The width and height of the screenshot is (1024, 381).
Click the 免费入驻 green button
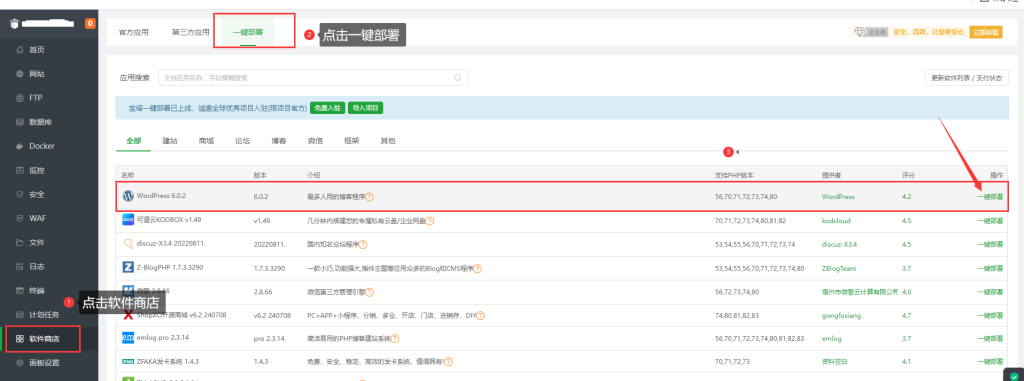[x=327, y=108]
